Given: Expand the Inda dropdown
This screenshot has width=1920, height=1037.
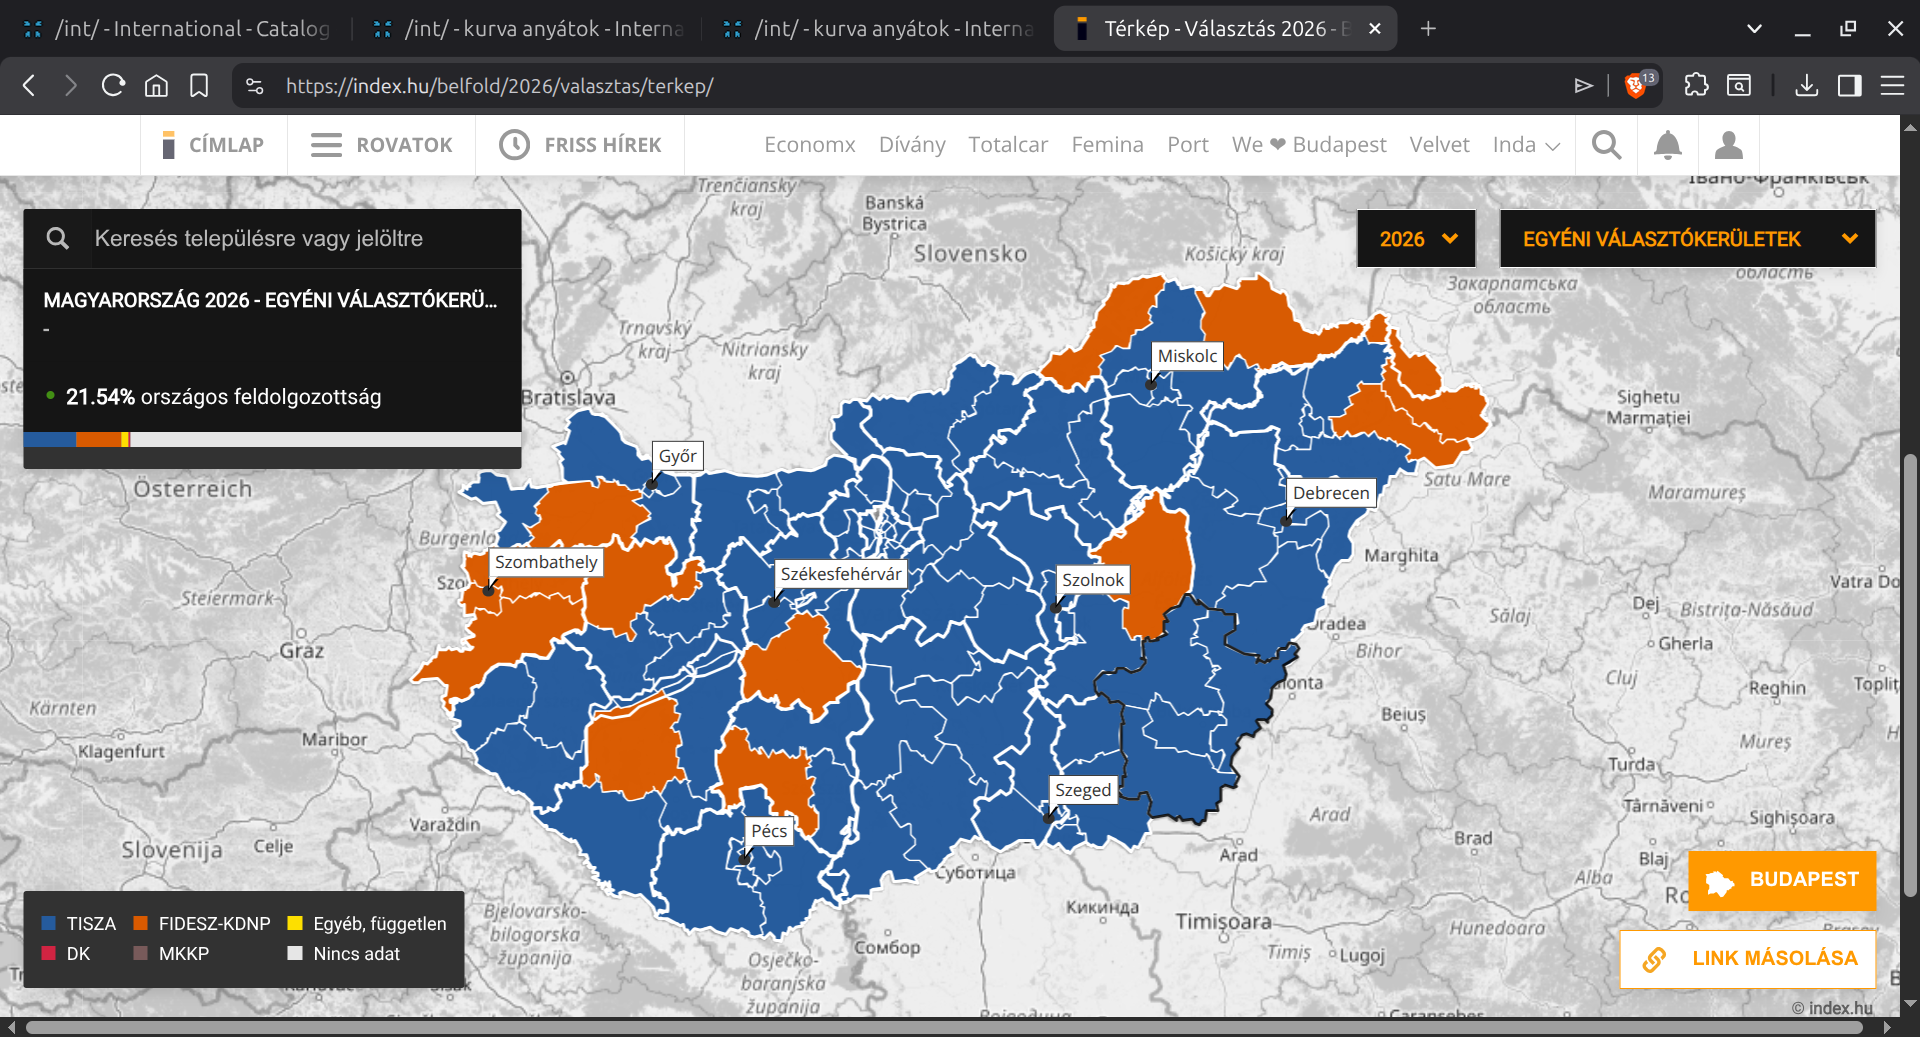Looking at the screenshot, I should pyautogui.click(x=1526, y=145).
